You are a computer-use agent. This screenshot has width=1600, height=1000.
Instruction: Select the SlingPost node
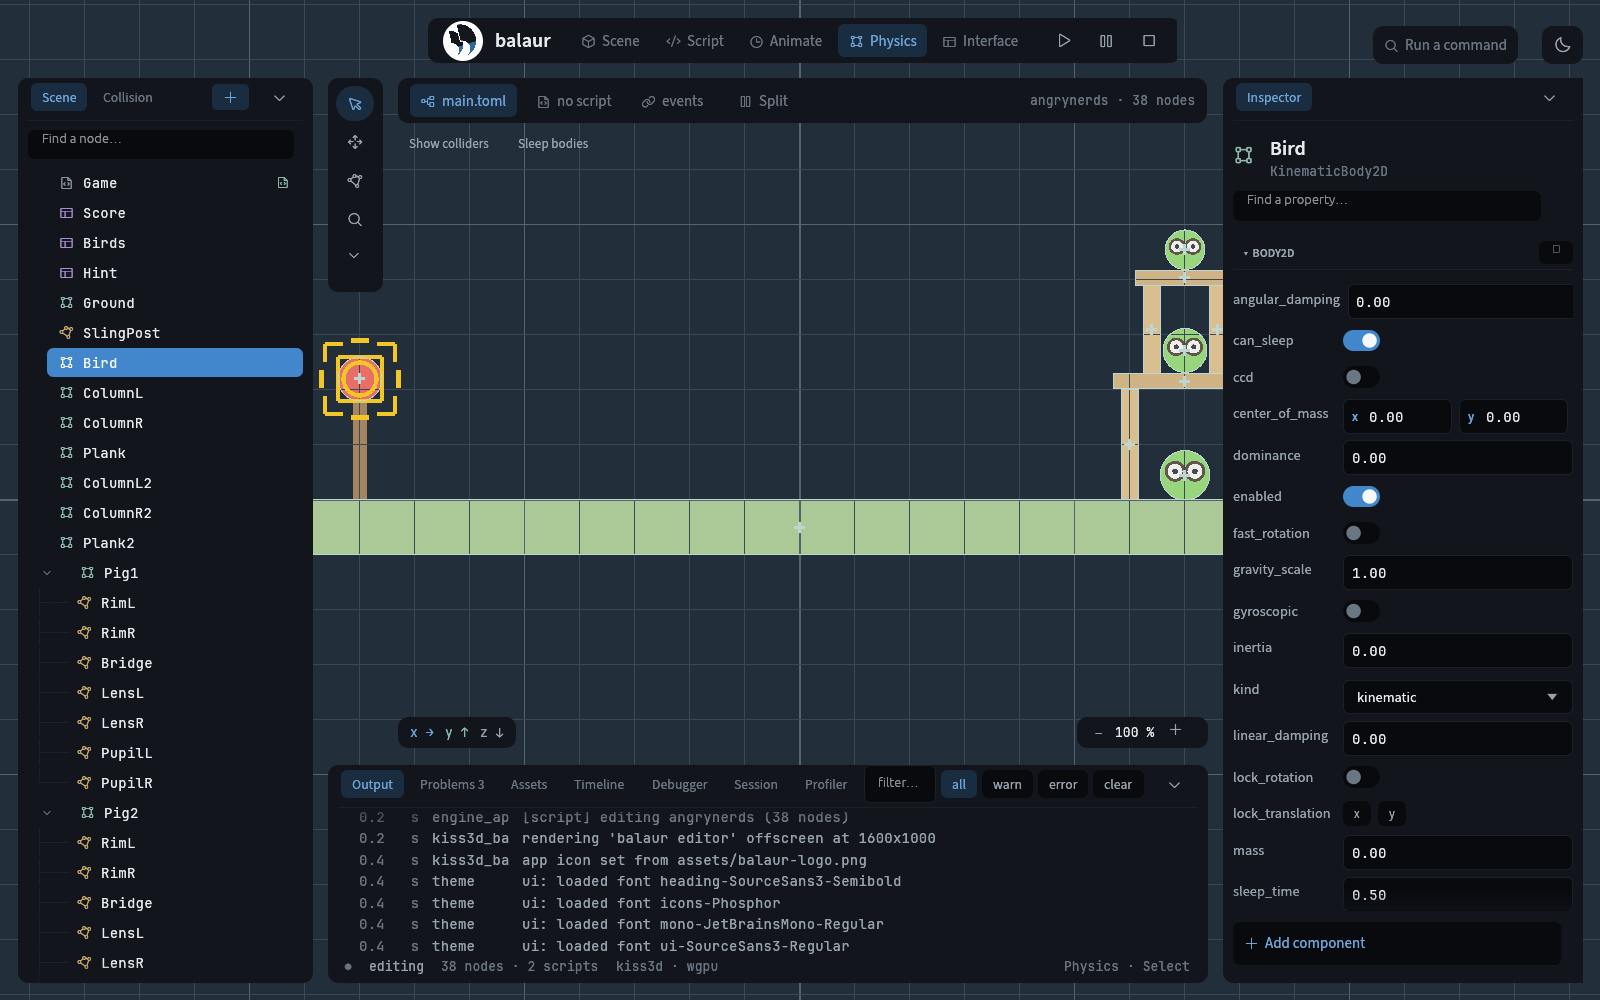[x=175, y=333]
